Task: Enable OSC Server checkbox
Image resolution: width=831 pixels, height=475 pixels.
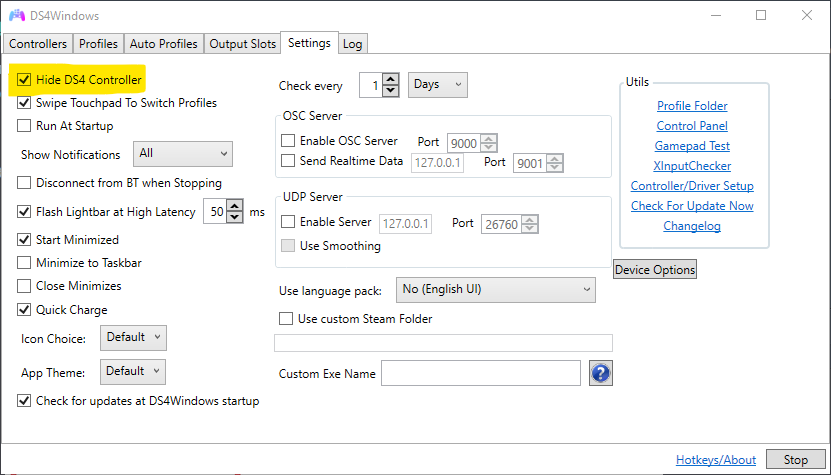Action: [288, 141]
